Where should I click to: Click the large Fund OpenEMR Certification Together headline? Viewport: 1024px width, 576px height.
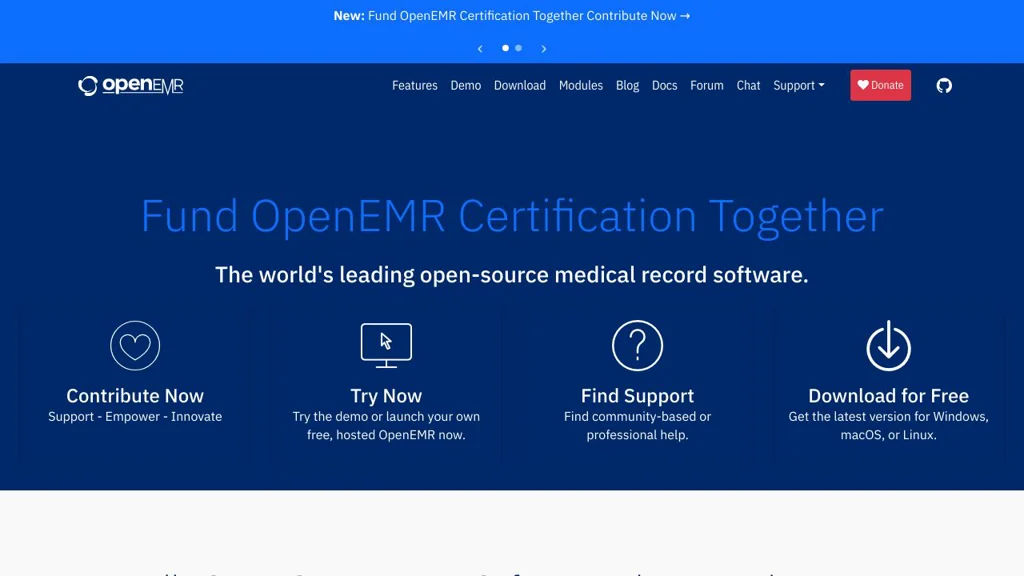click(x=512, y=216)
